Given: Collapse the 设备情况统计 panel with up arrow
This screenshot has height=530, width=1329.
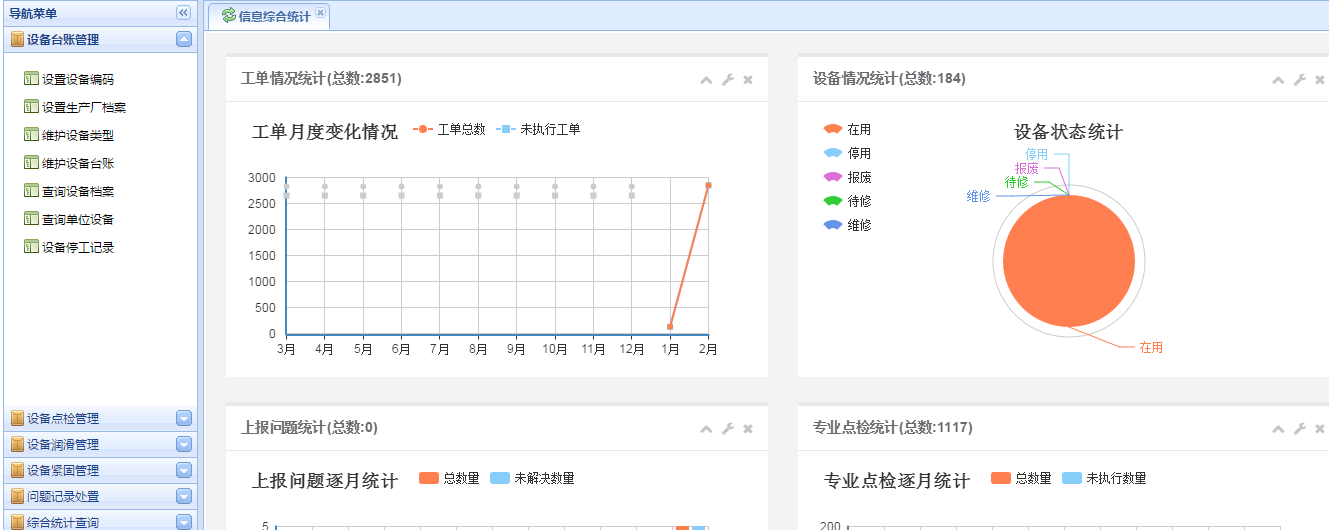Looking at the screenshot, I should coord(1278,80).
